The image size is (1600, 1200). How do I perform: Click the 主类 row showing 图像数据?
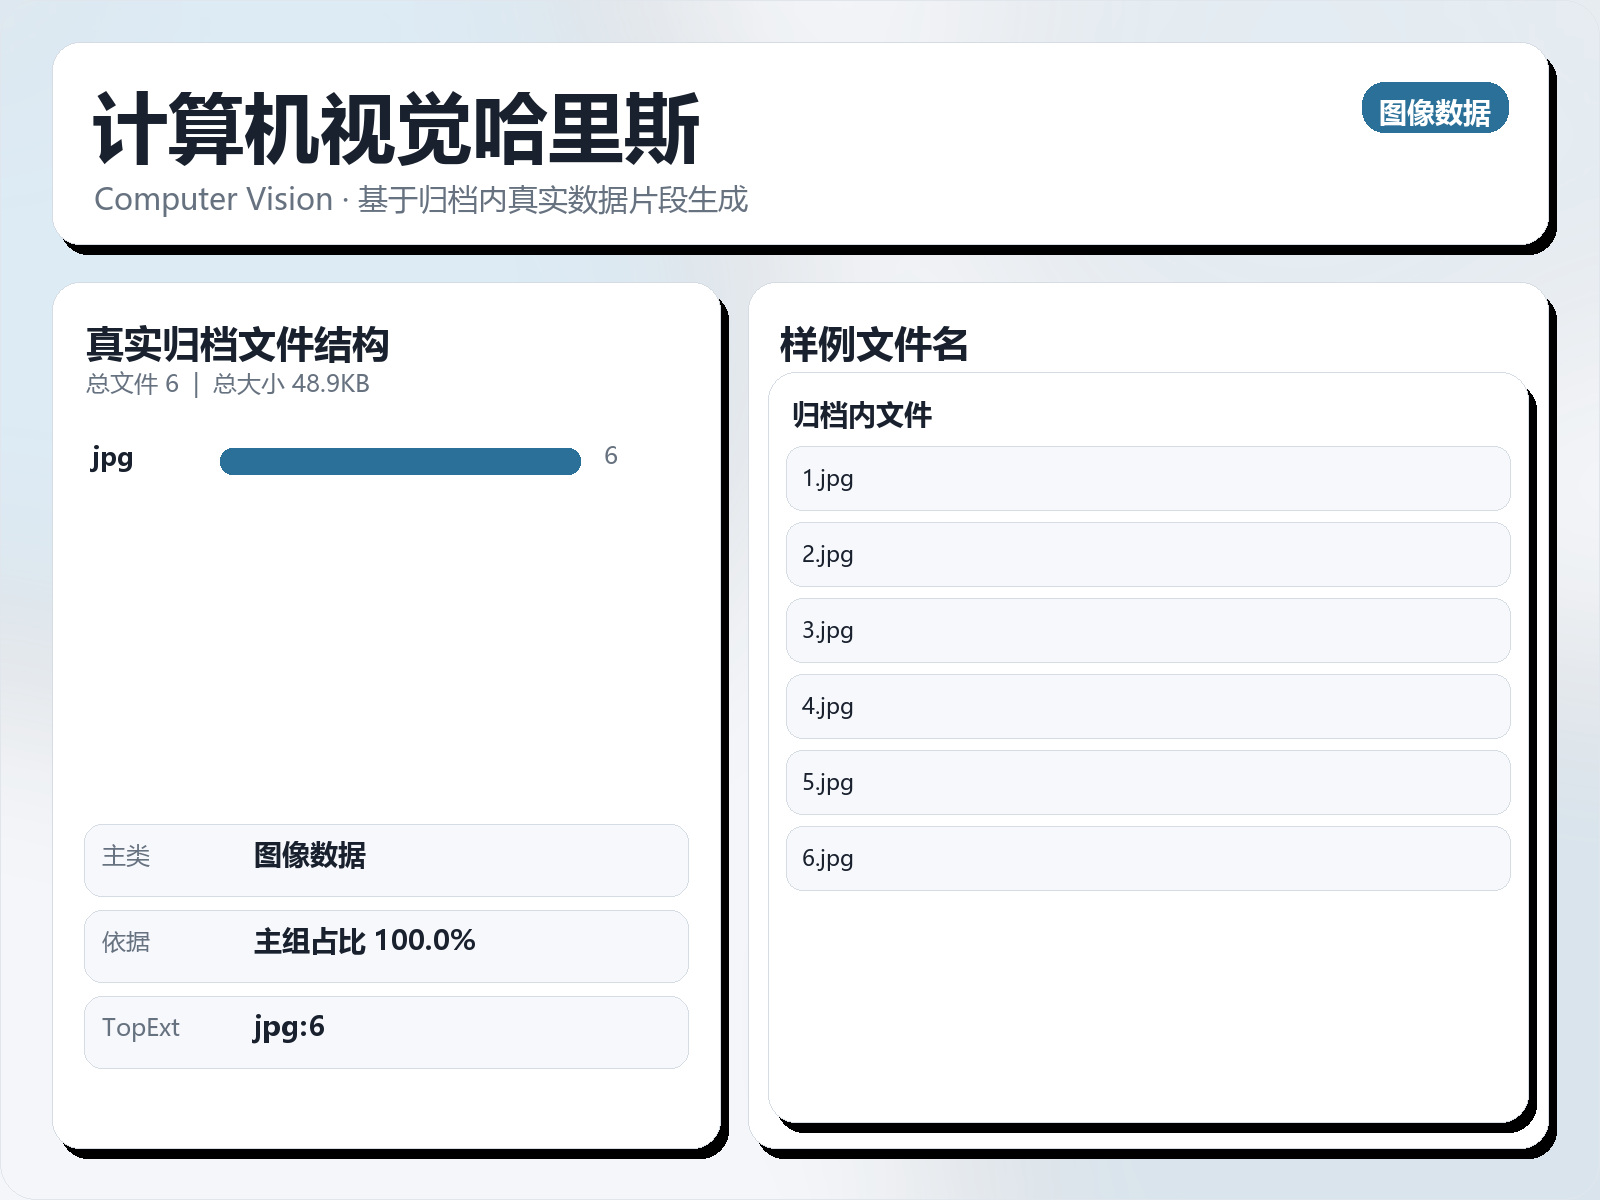coord(385,860)
